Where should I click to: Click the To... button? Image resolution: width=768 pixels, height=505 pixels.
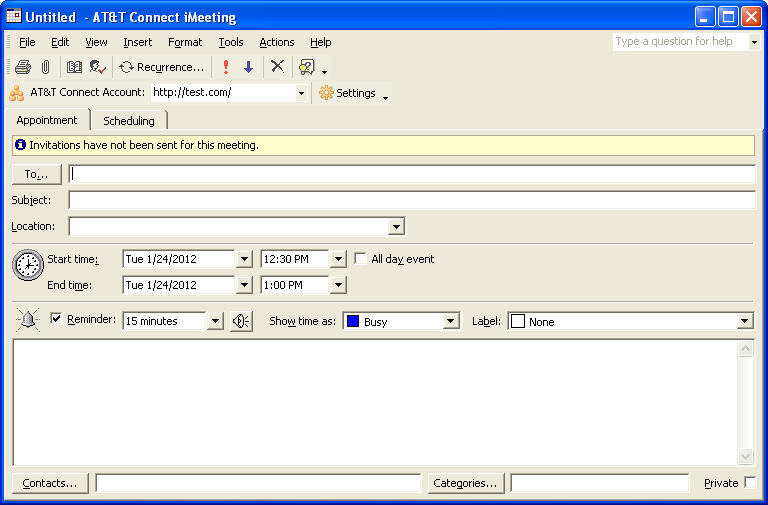click(37, 174)
